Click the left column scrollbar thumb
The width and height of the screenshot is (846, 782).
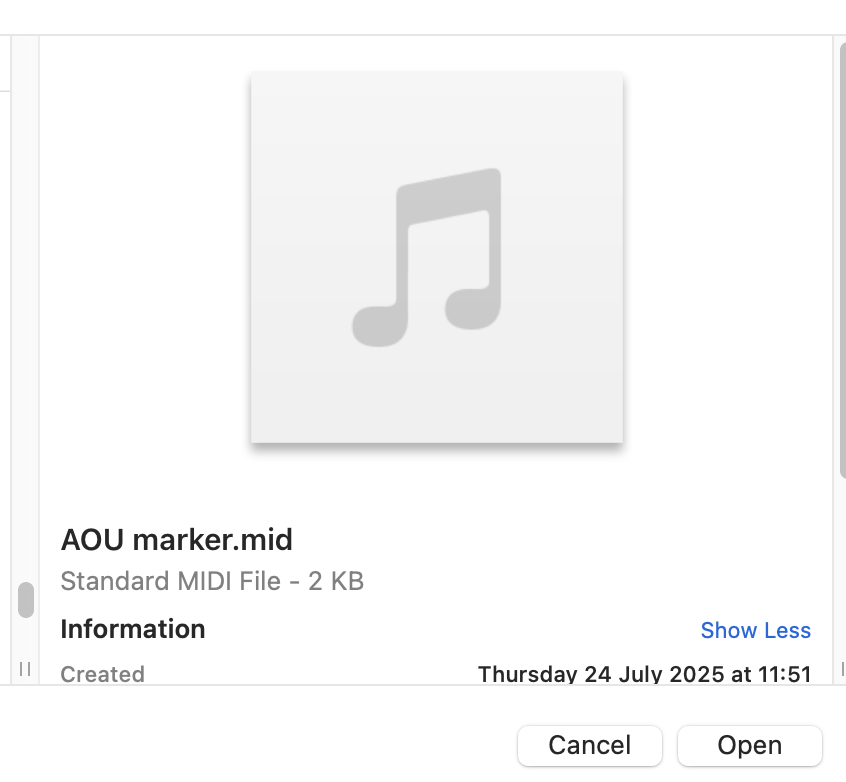click(26, 600)
